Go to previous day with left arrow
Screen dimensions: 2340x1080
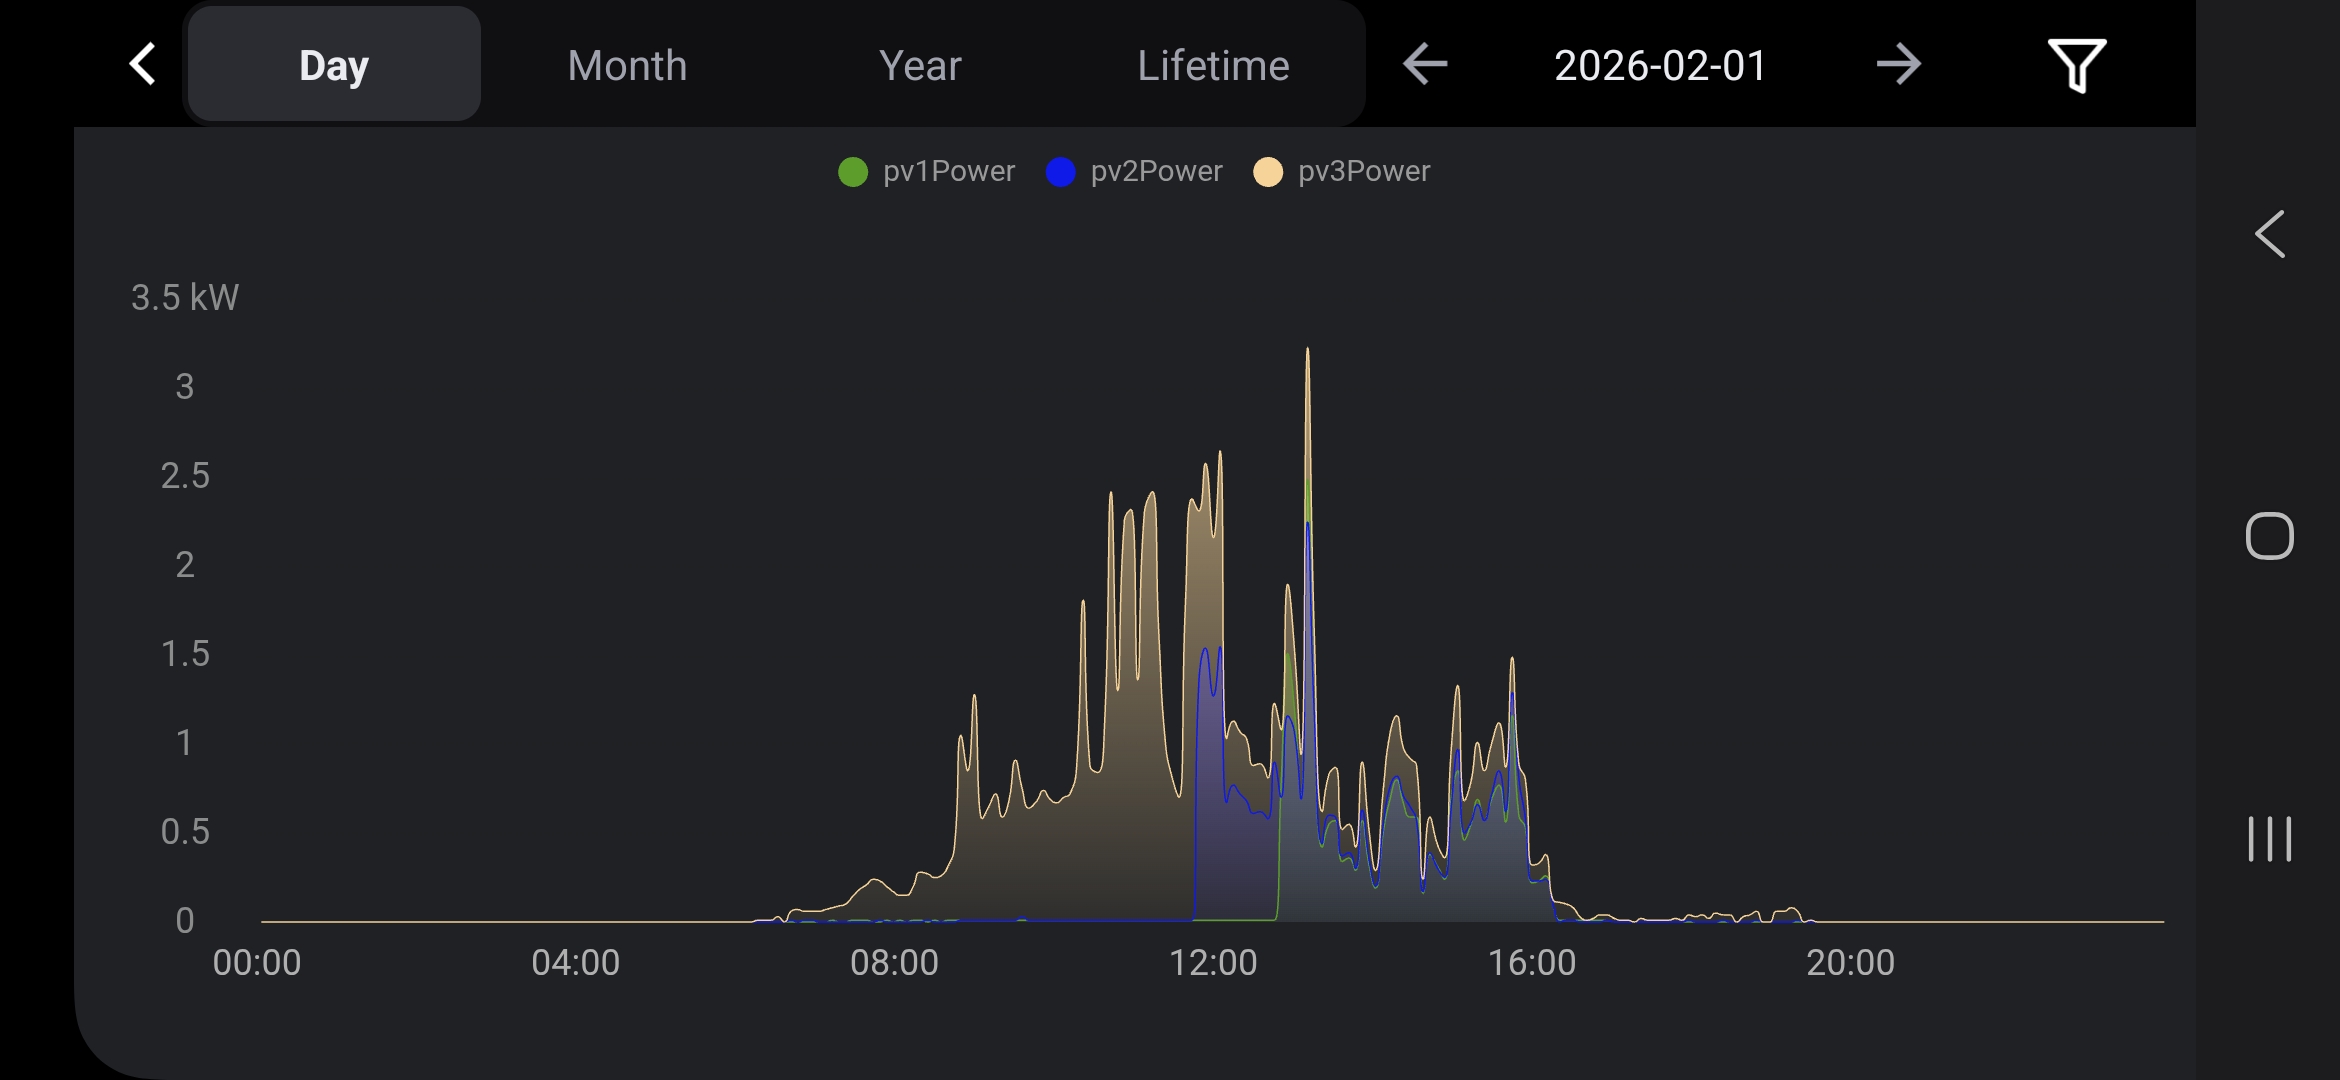click(1425, 65)
